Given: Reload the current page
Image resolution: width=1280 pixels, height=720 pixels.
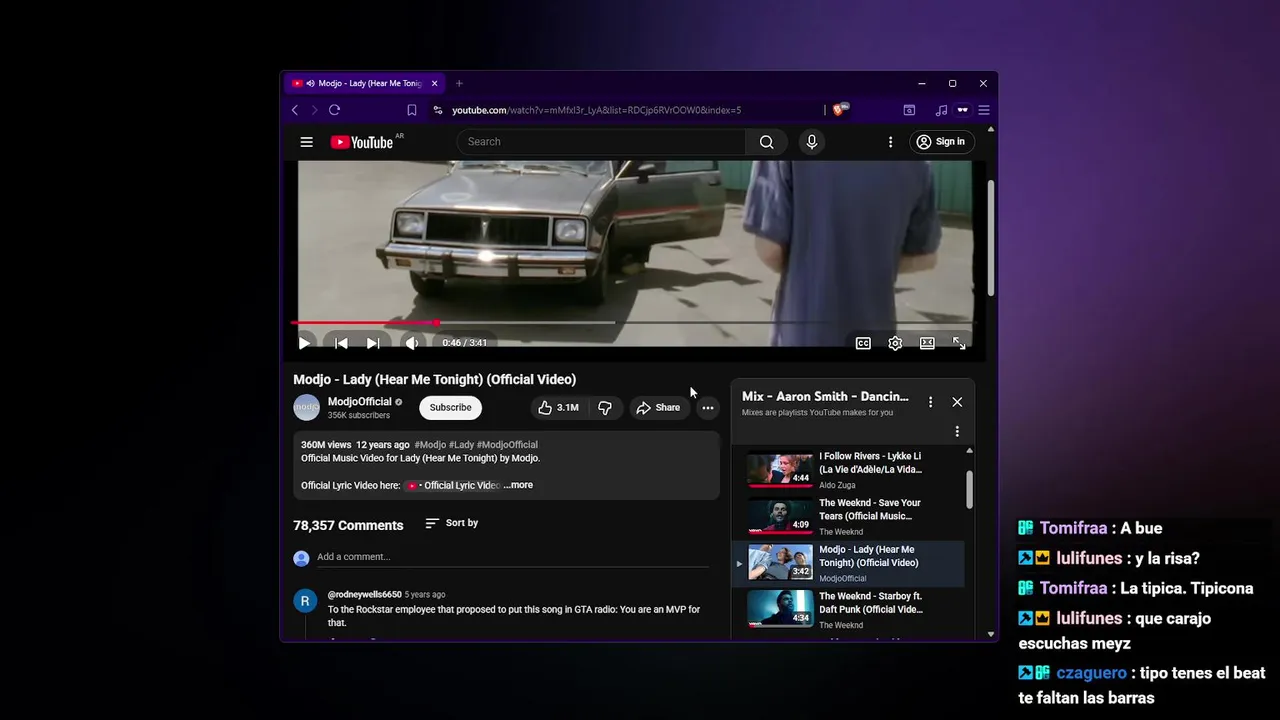Looking at the screenshot, I should point(334,110).
